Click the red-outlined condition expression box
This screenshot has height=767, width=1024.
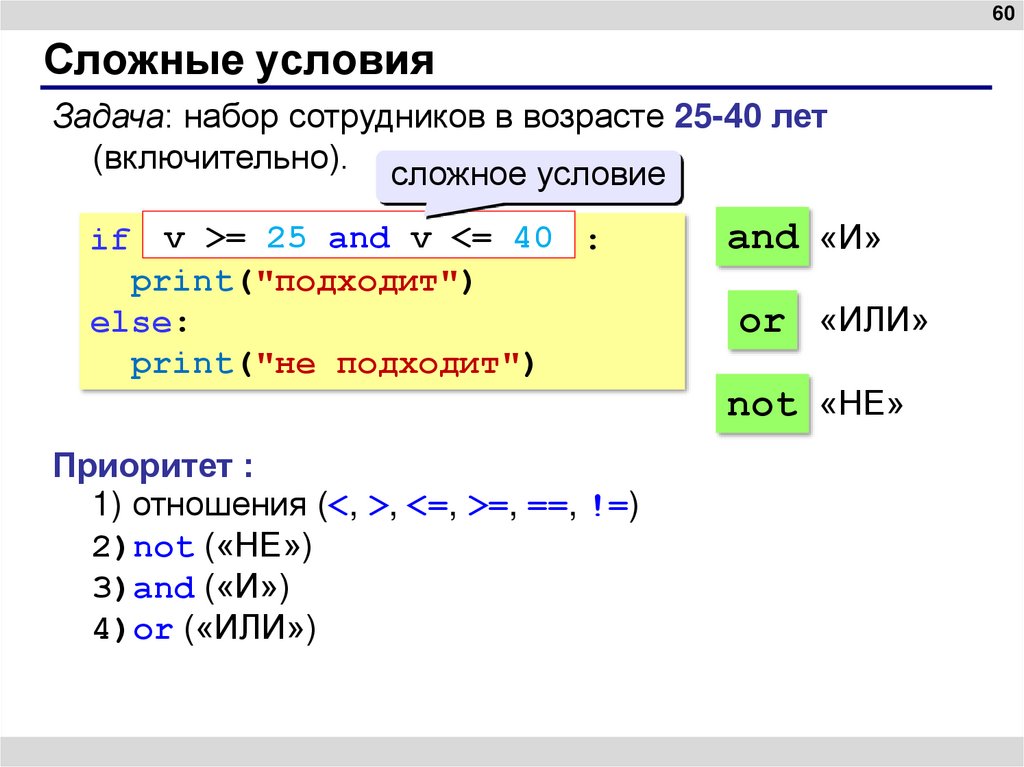tap(360, 237)
